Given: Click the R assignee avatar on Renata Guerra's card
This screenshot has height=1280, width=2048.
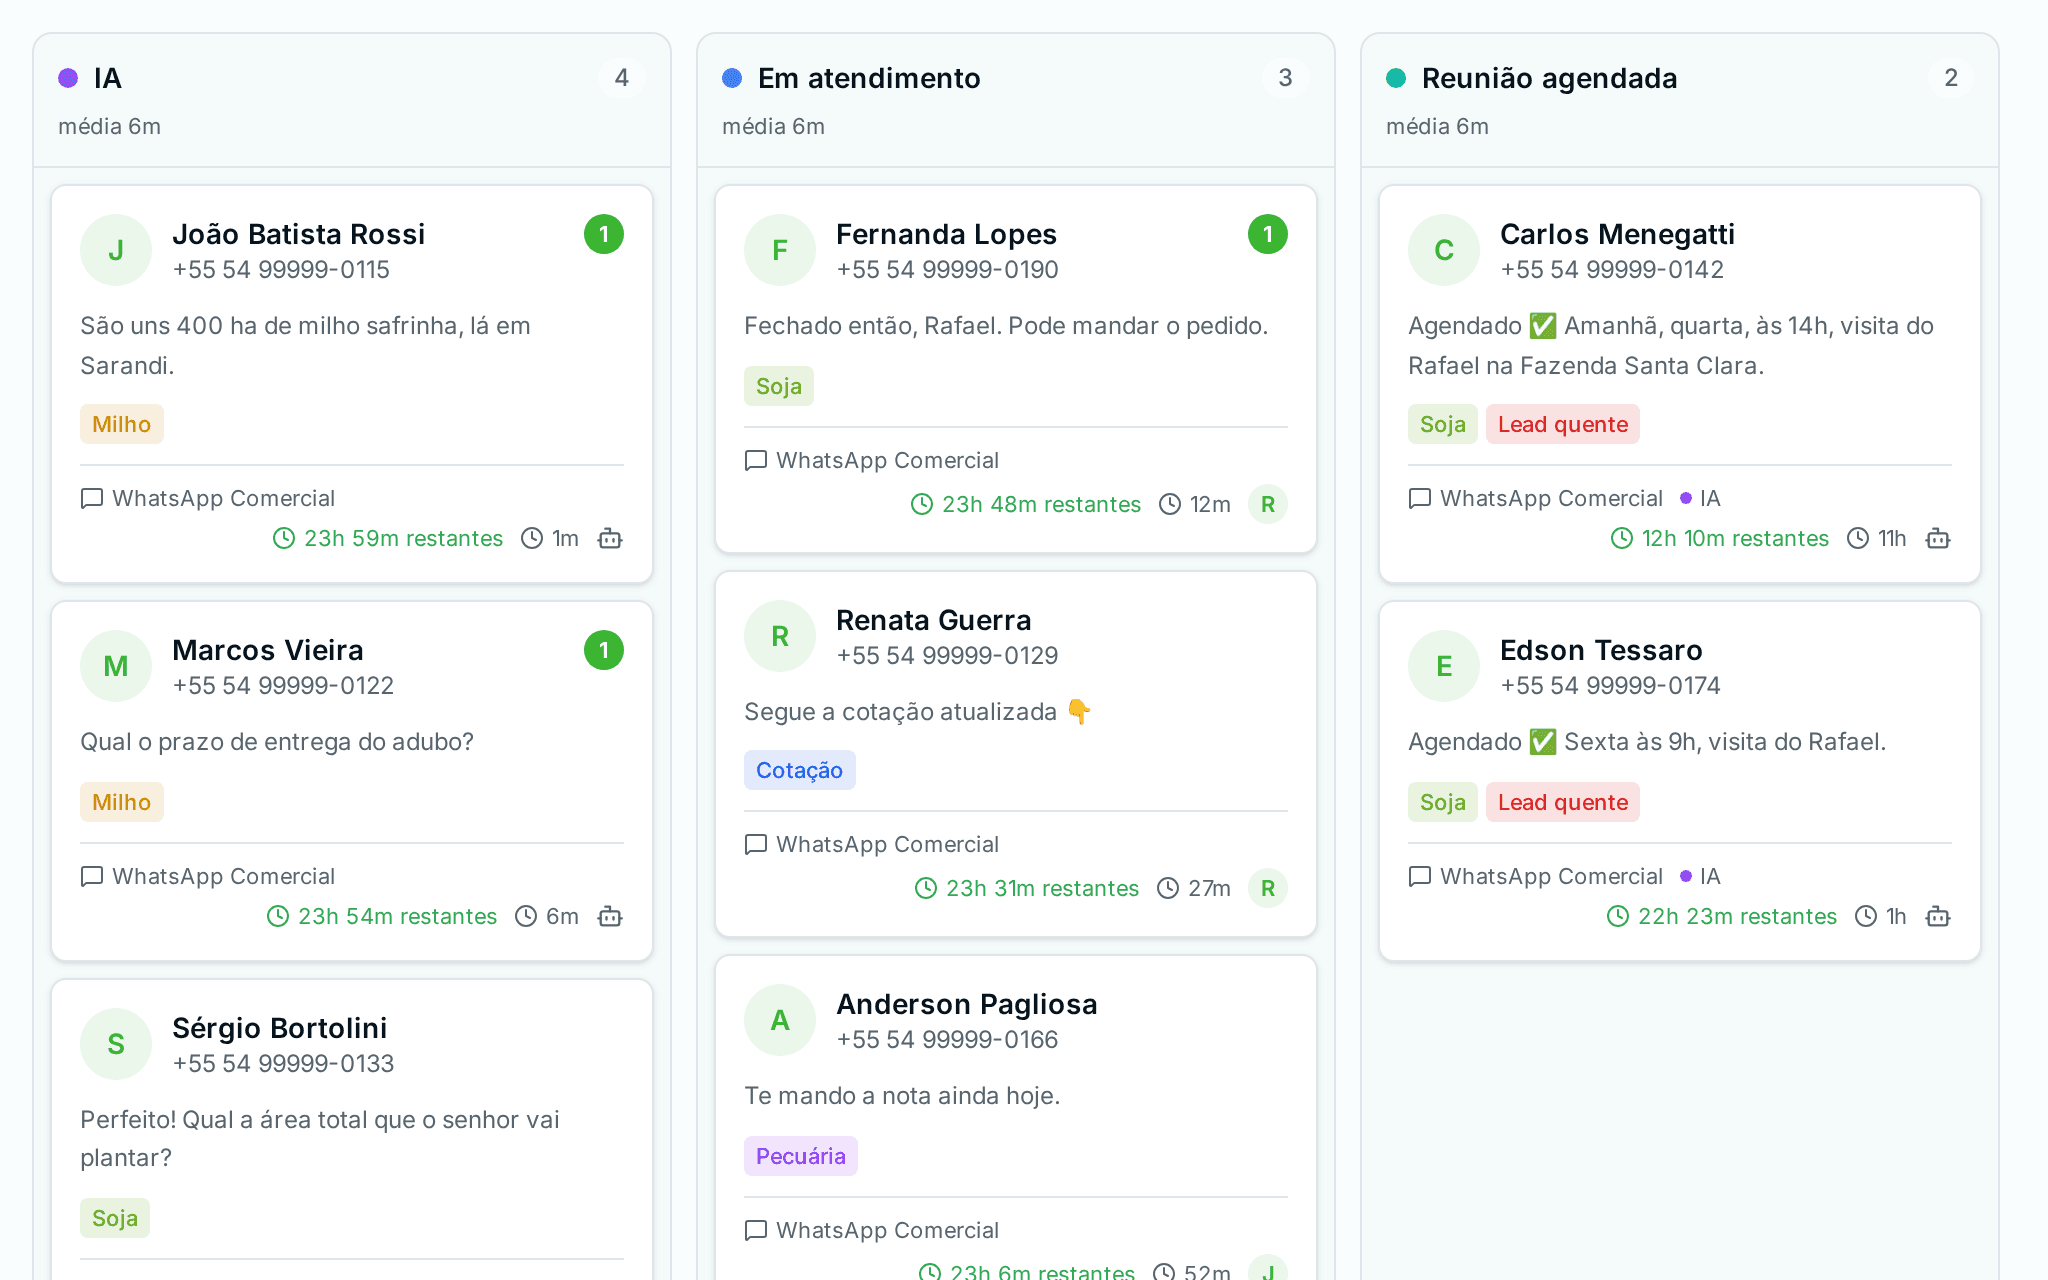Looking at the screenshot, I should (1268, 888).
